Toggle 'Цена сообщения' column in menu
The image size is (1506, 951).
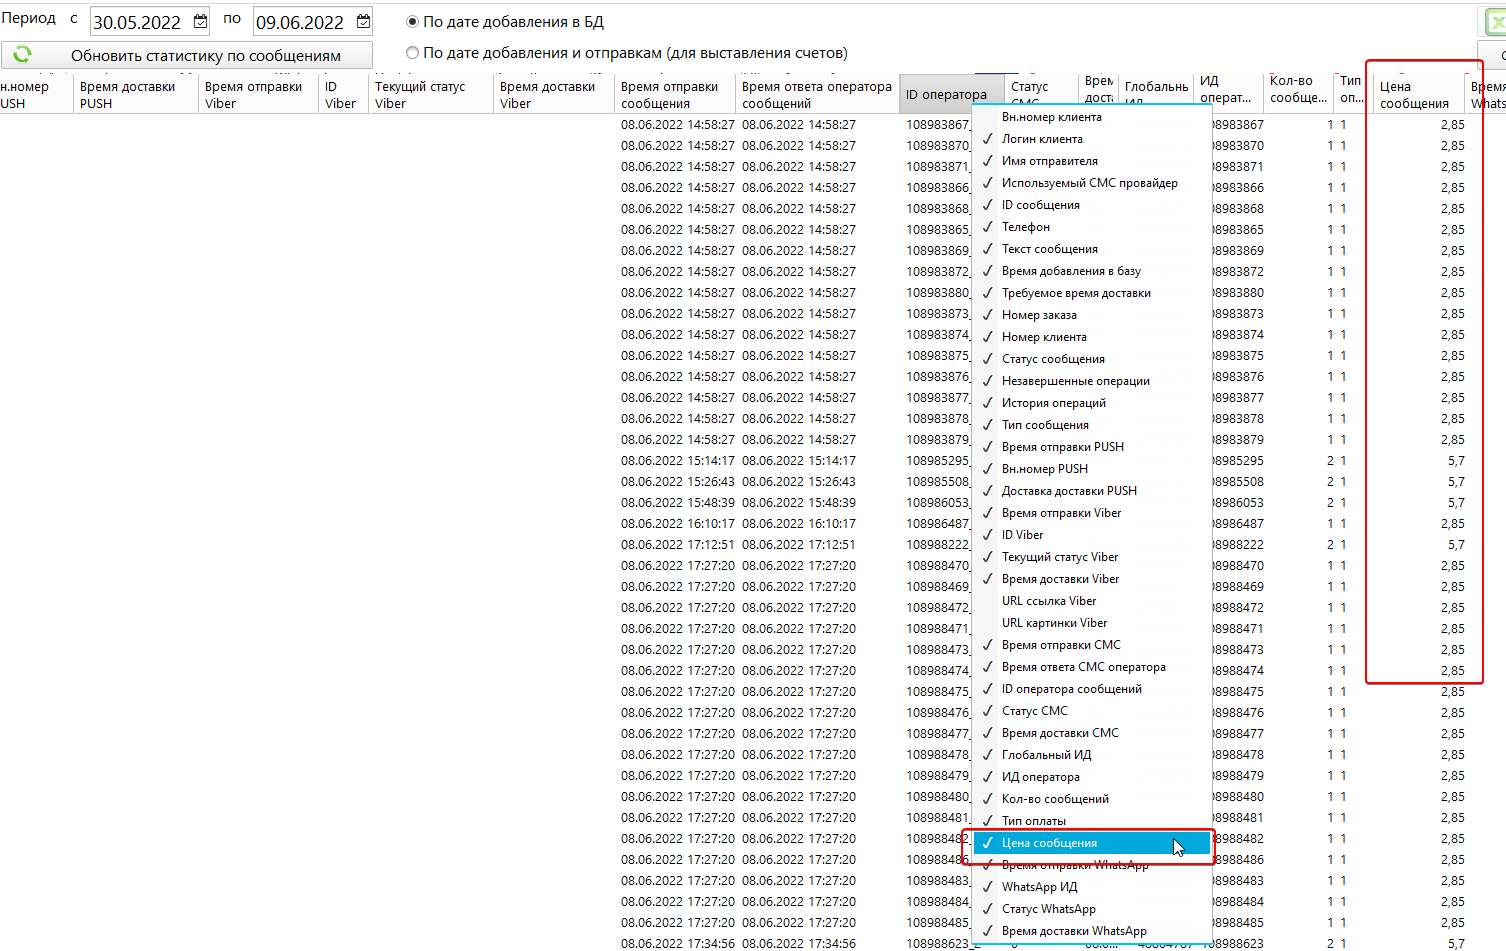[x=1049, y=843]
